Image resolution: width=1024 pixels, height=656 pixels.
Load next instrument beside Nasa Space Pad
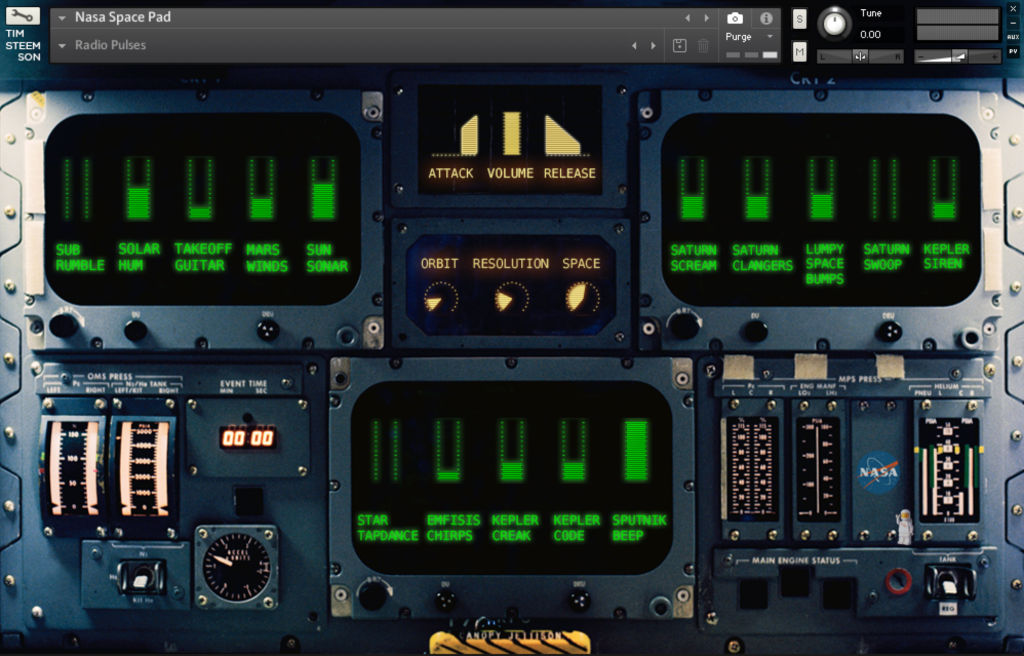[707, 18]
